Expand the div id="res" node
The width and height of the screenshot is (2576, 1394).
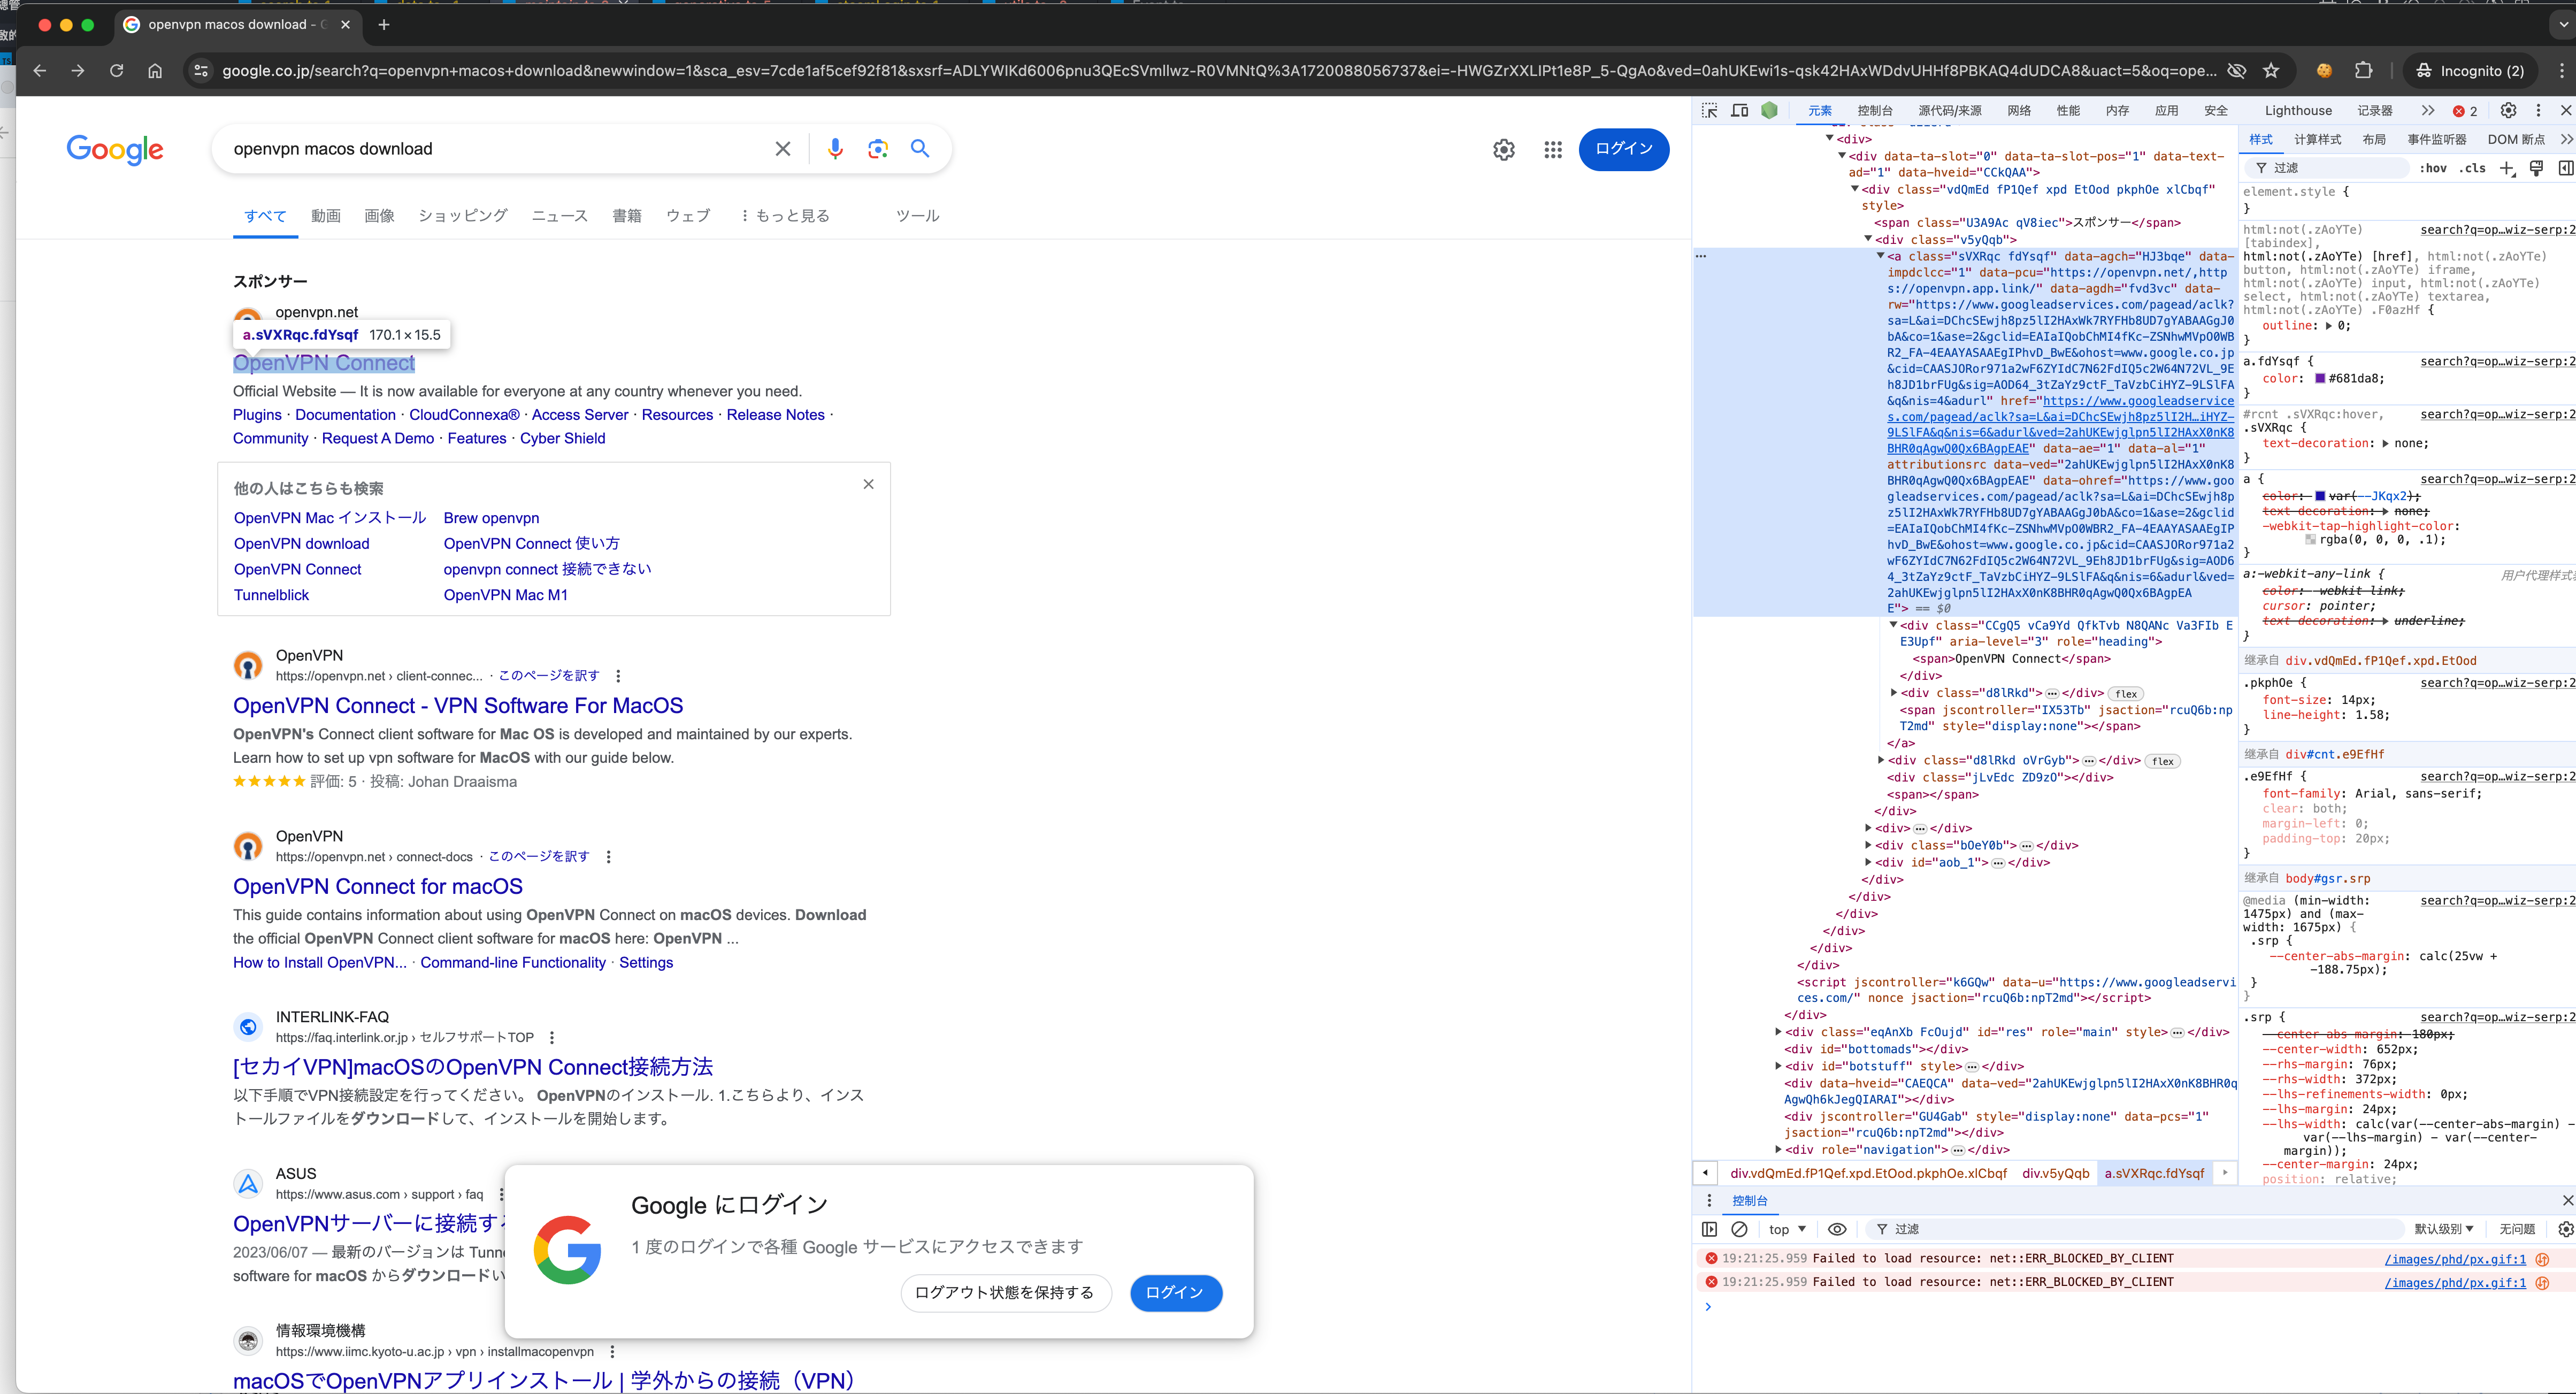pyautogui.click(x=1778, y=1032)
